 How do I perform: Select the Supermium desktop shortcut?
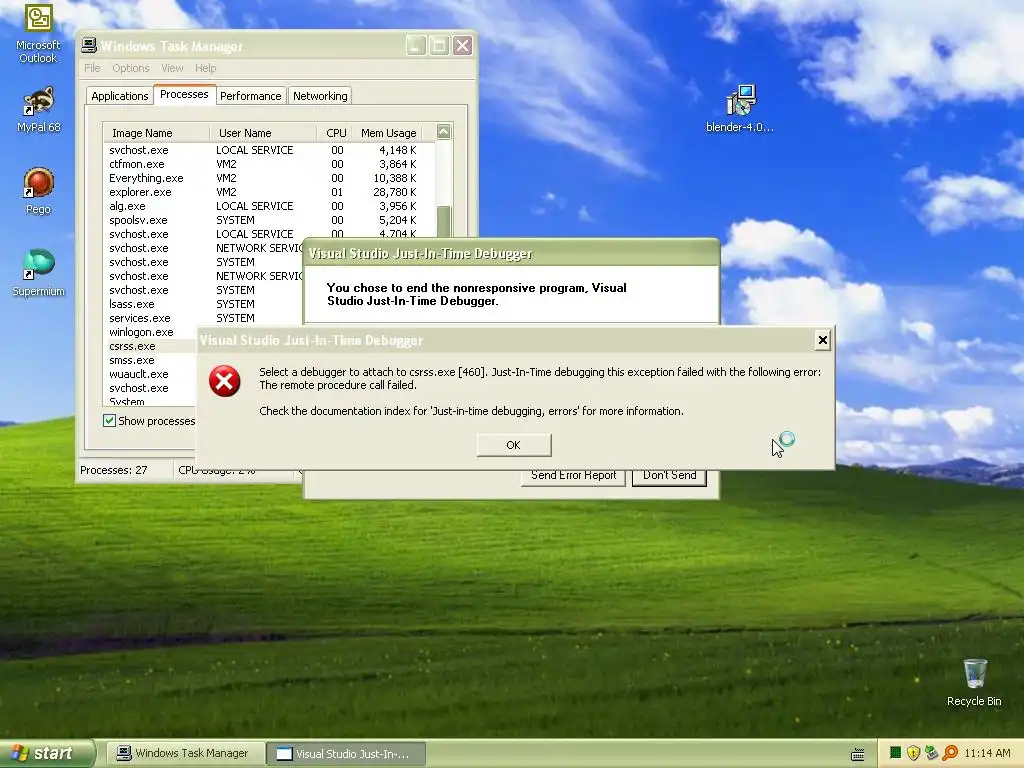pos(38,272)
